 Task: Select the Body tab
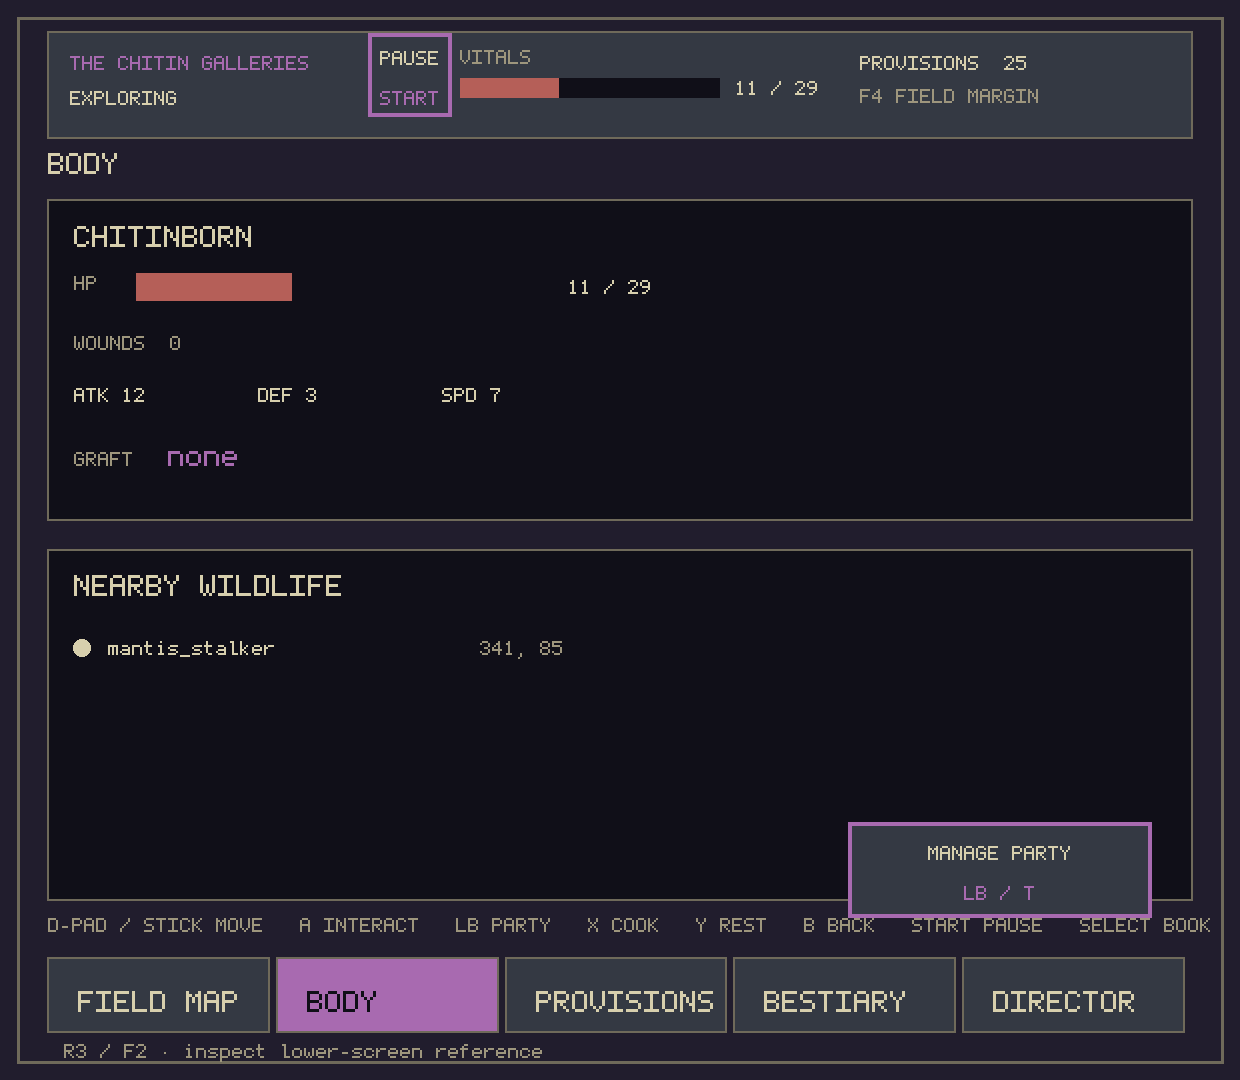click(387, 995)
